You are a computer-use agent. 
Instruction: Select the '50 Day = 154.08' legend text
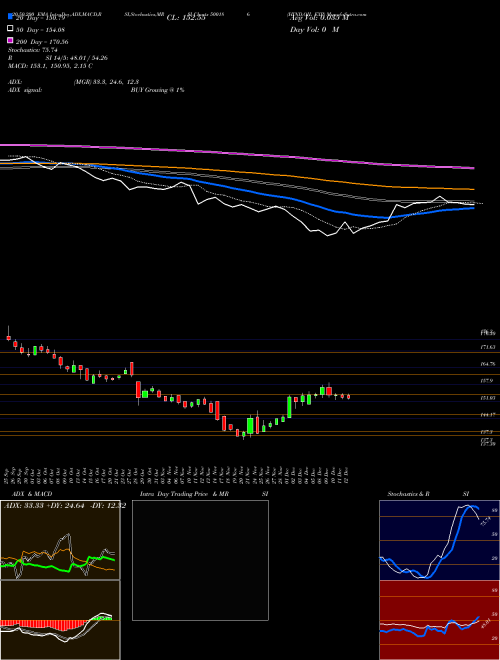pyautogui.click(x=40, y=29)
